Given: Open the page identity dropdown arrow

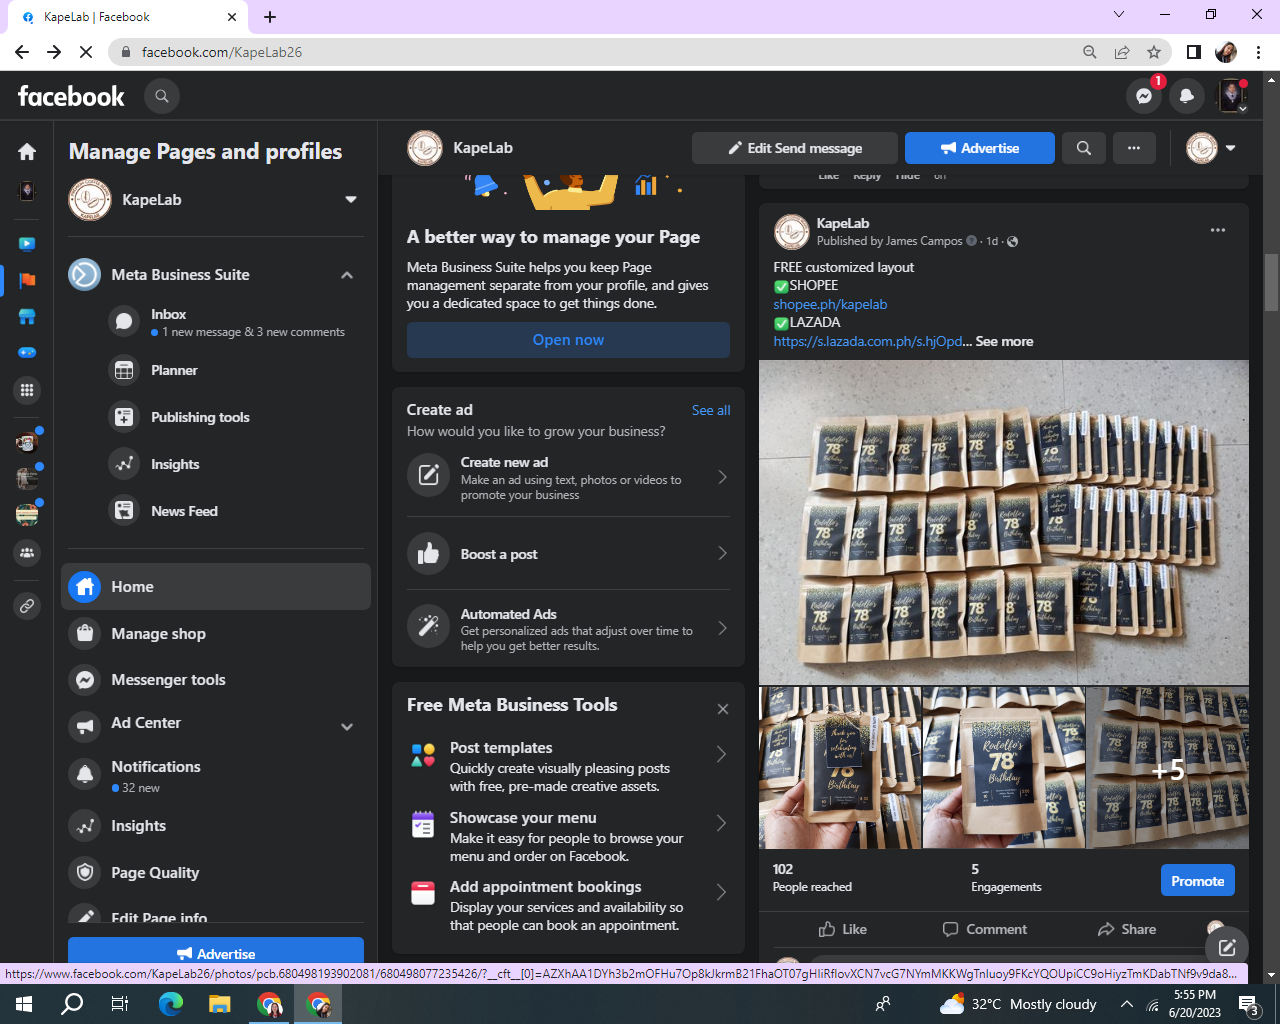Looking at the screenshot, I should (1230, 148).
